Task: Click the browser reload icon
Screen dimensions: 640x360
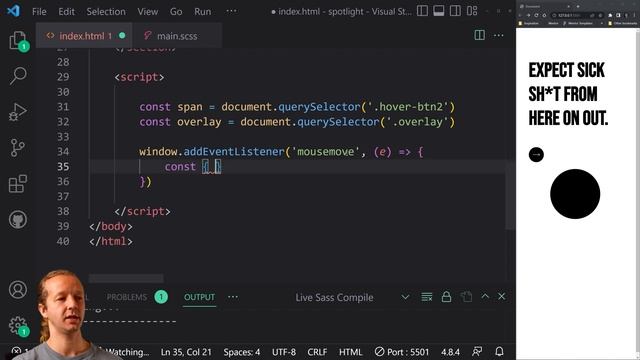Action: tap(536, 15)
